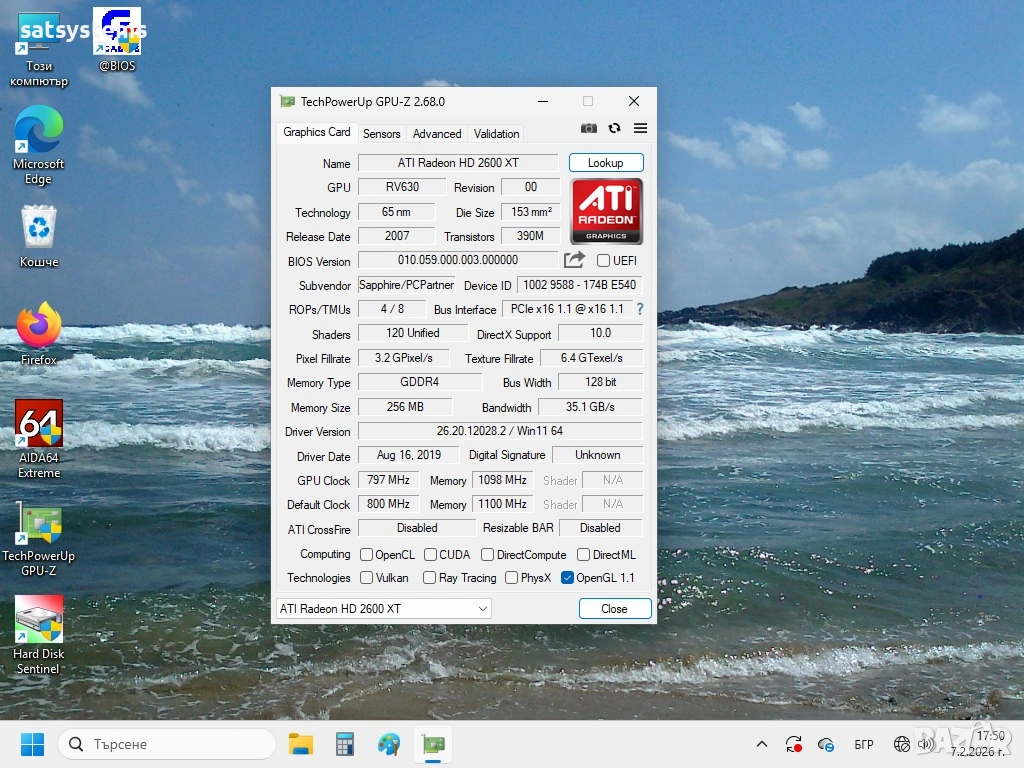Click the Firefox desktop icon

coord(39,326)
